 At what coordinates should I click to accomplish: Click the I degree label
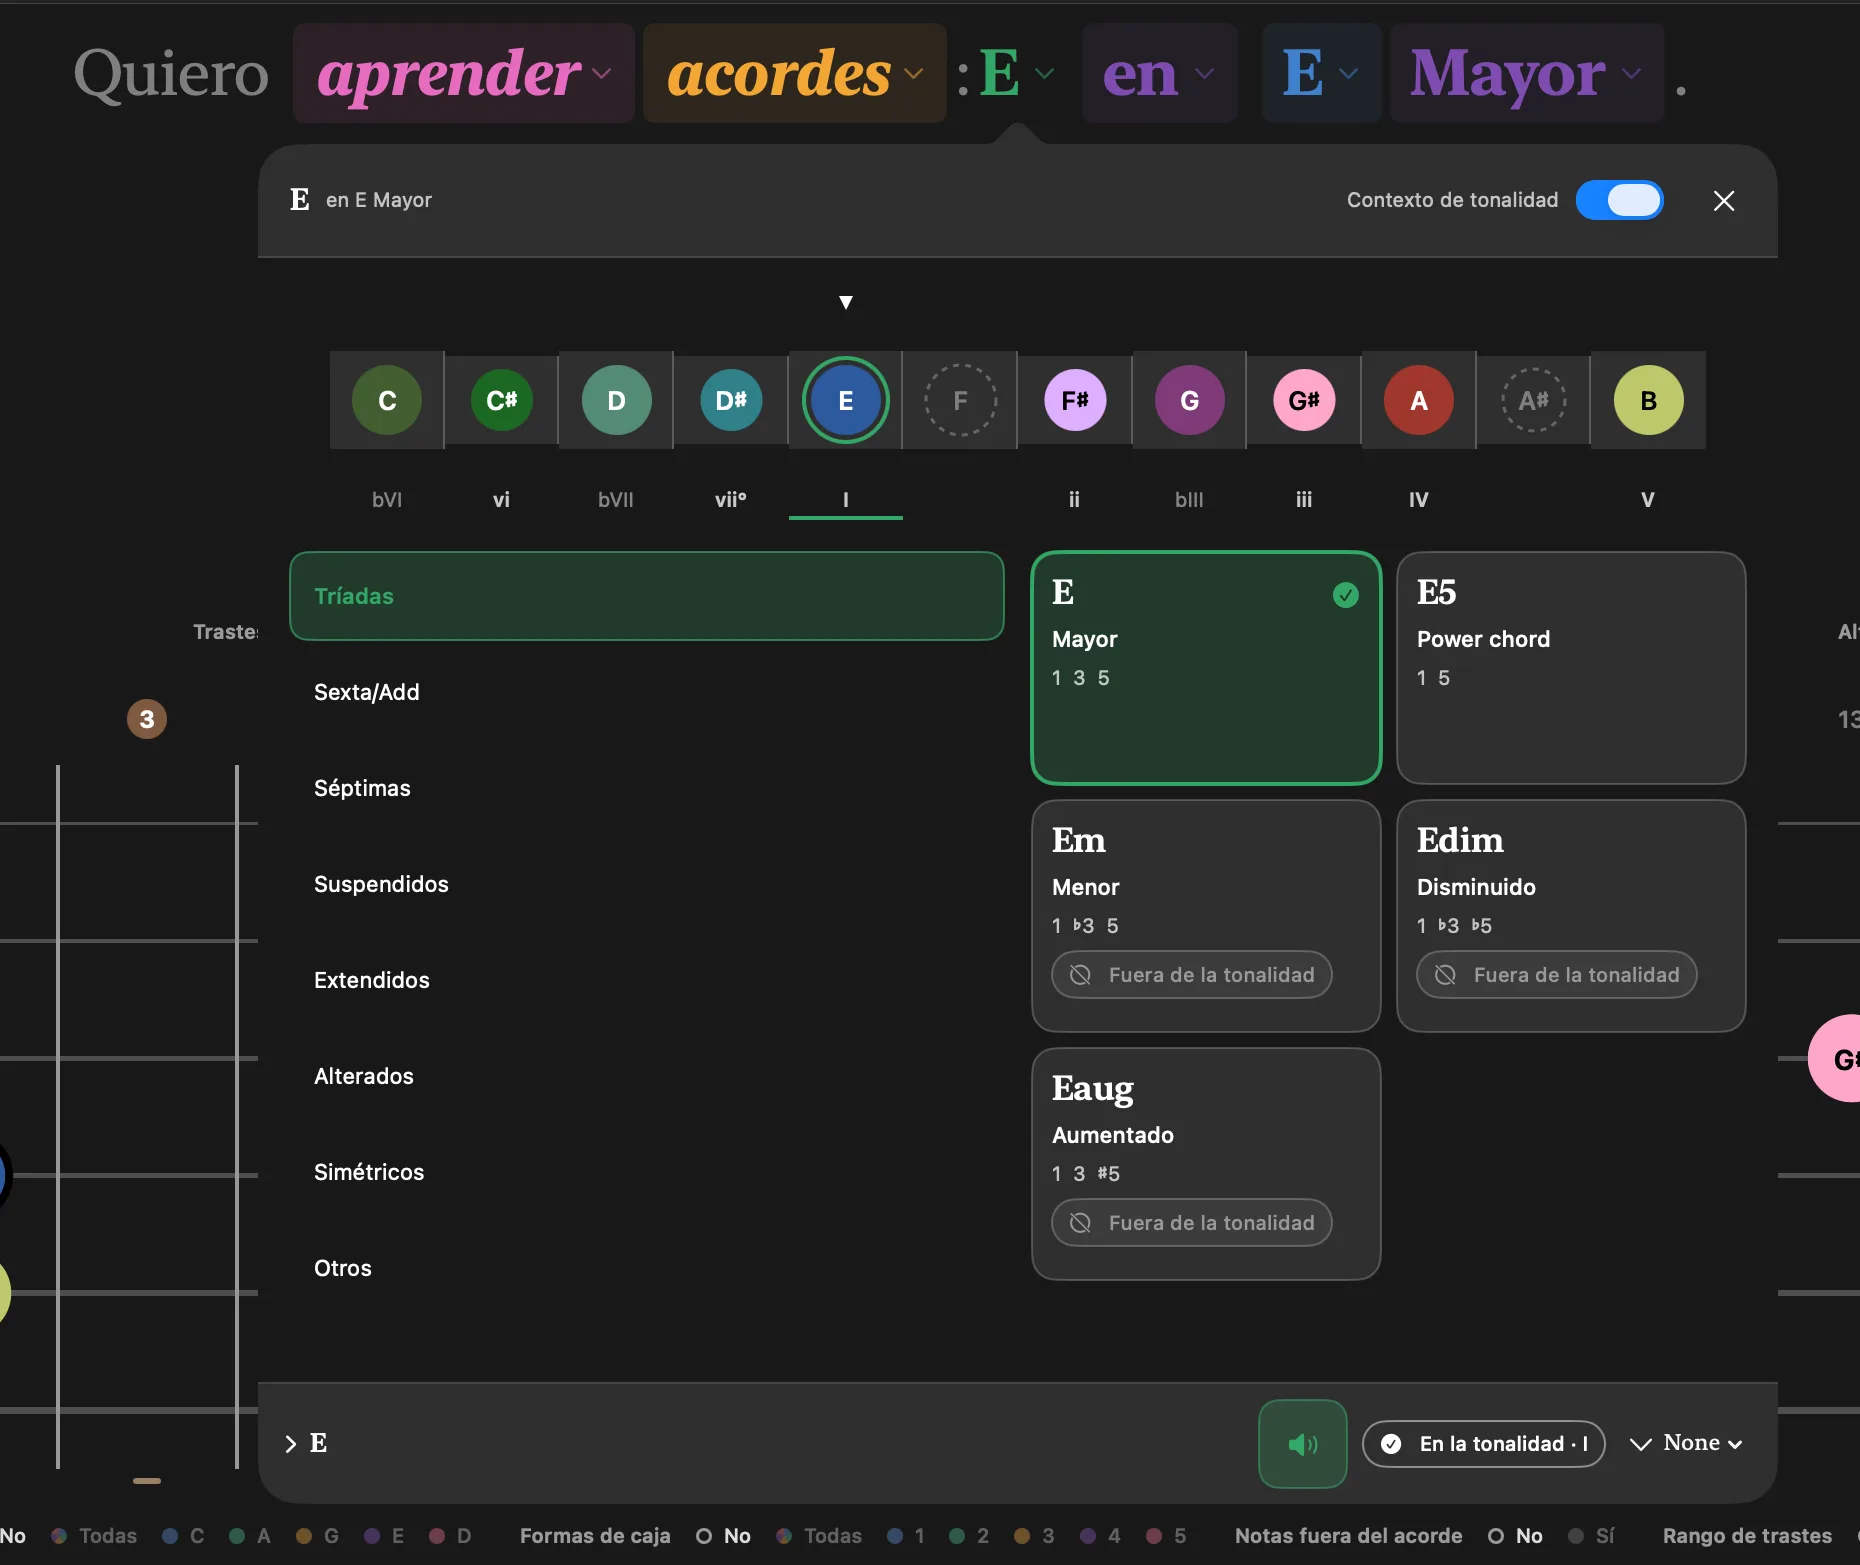pos(846,499)
